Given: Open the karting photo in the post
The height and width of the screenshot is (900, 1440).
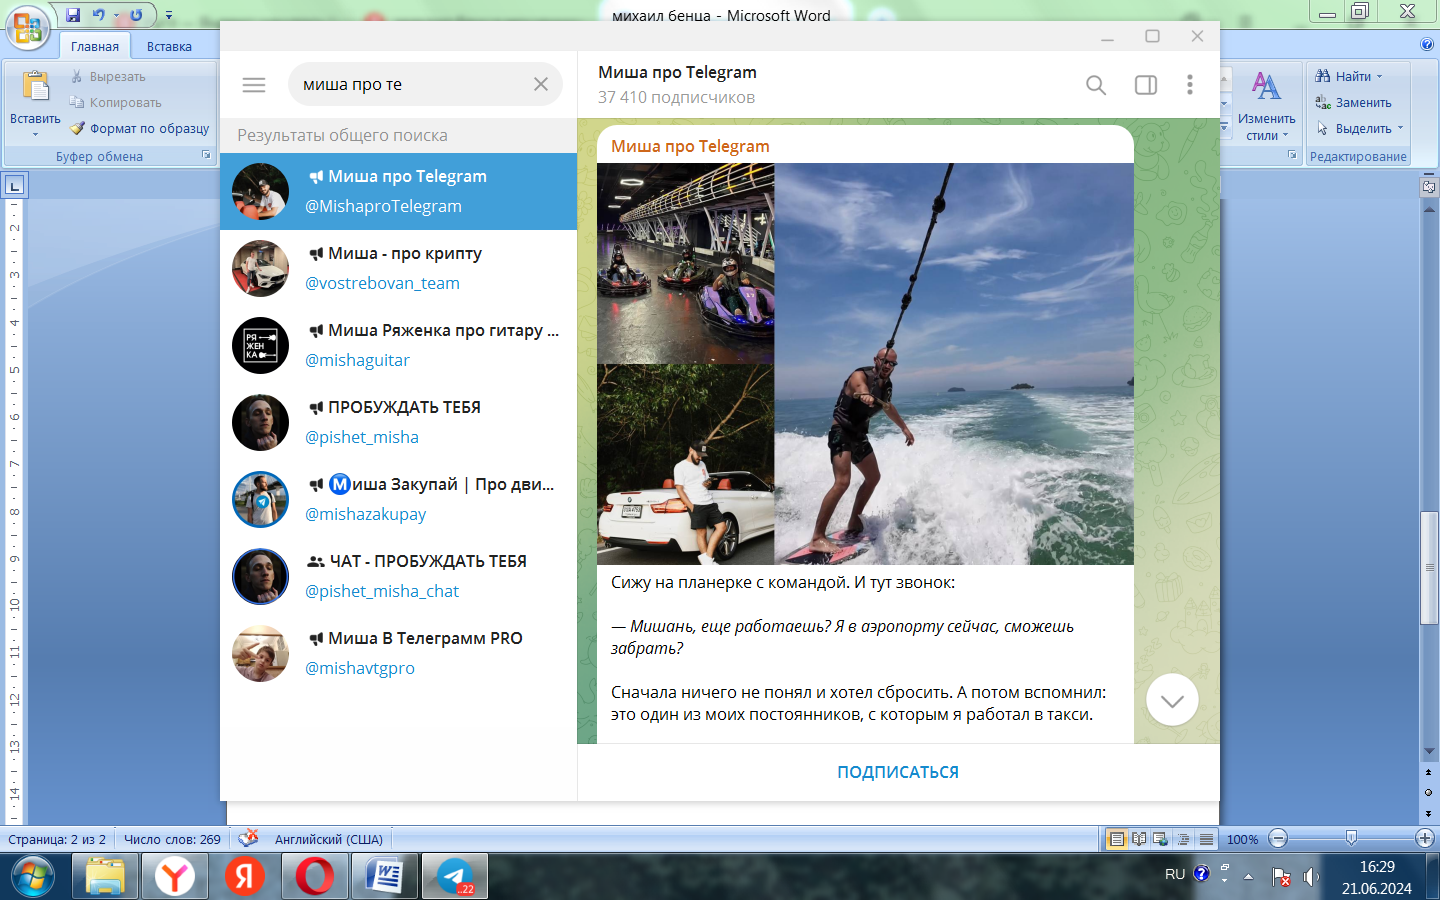Looking at the screenshot, I should 685,263.
